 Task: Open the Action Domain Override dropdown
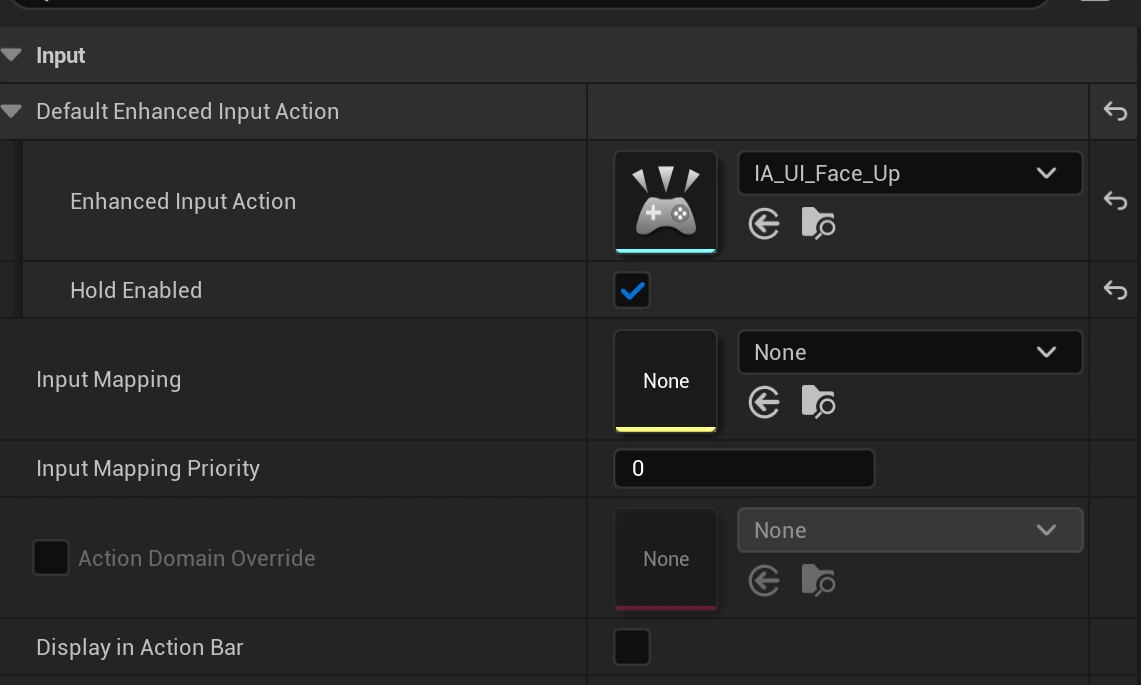tap(909, 530)
